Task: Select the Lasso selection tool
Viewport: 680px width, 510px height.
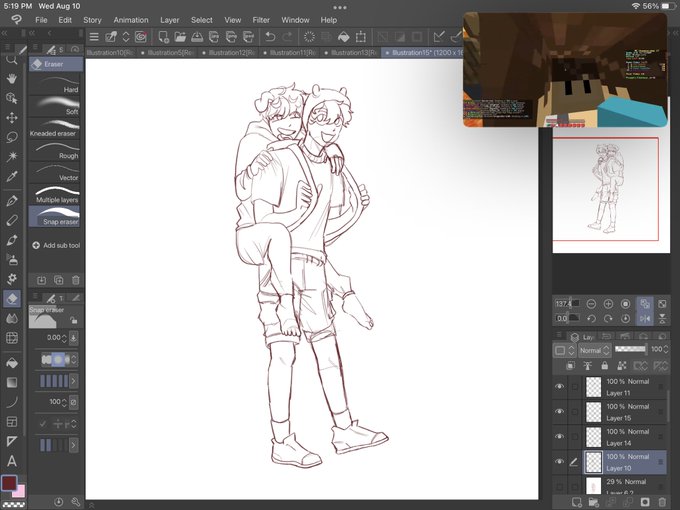Action: (x=12, y=137)
